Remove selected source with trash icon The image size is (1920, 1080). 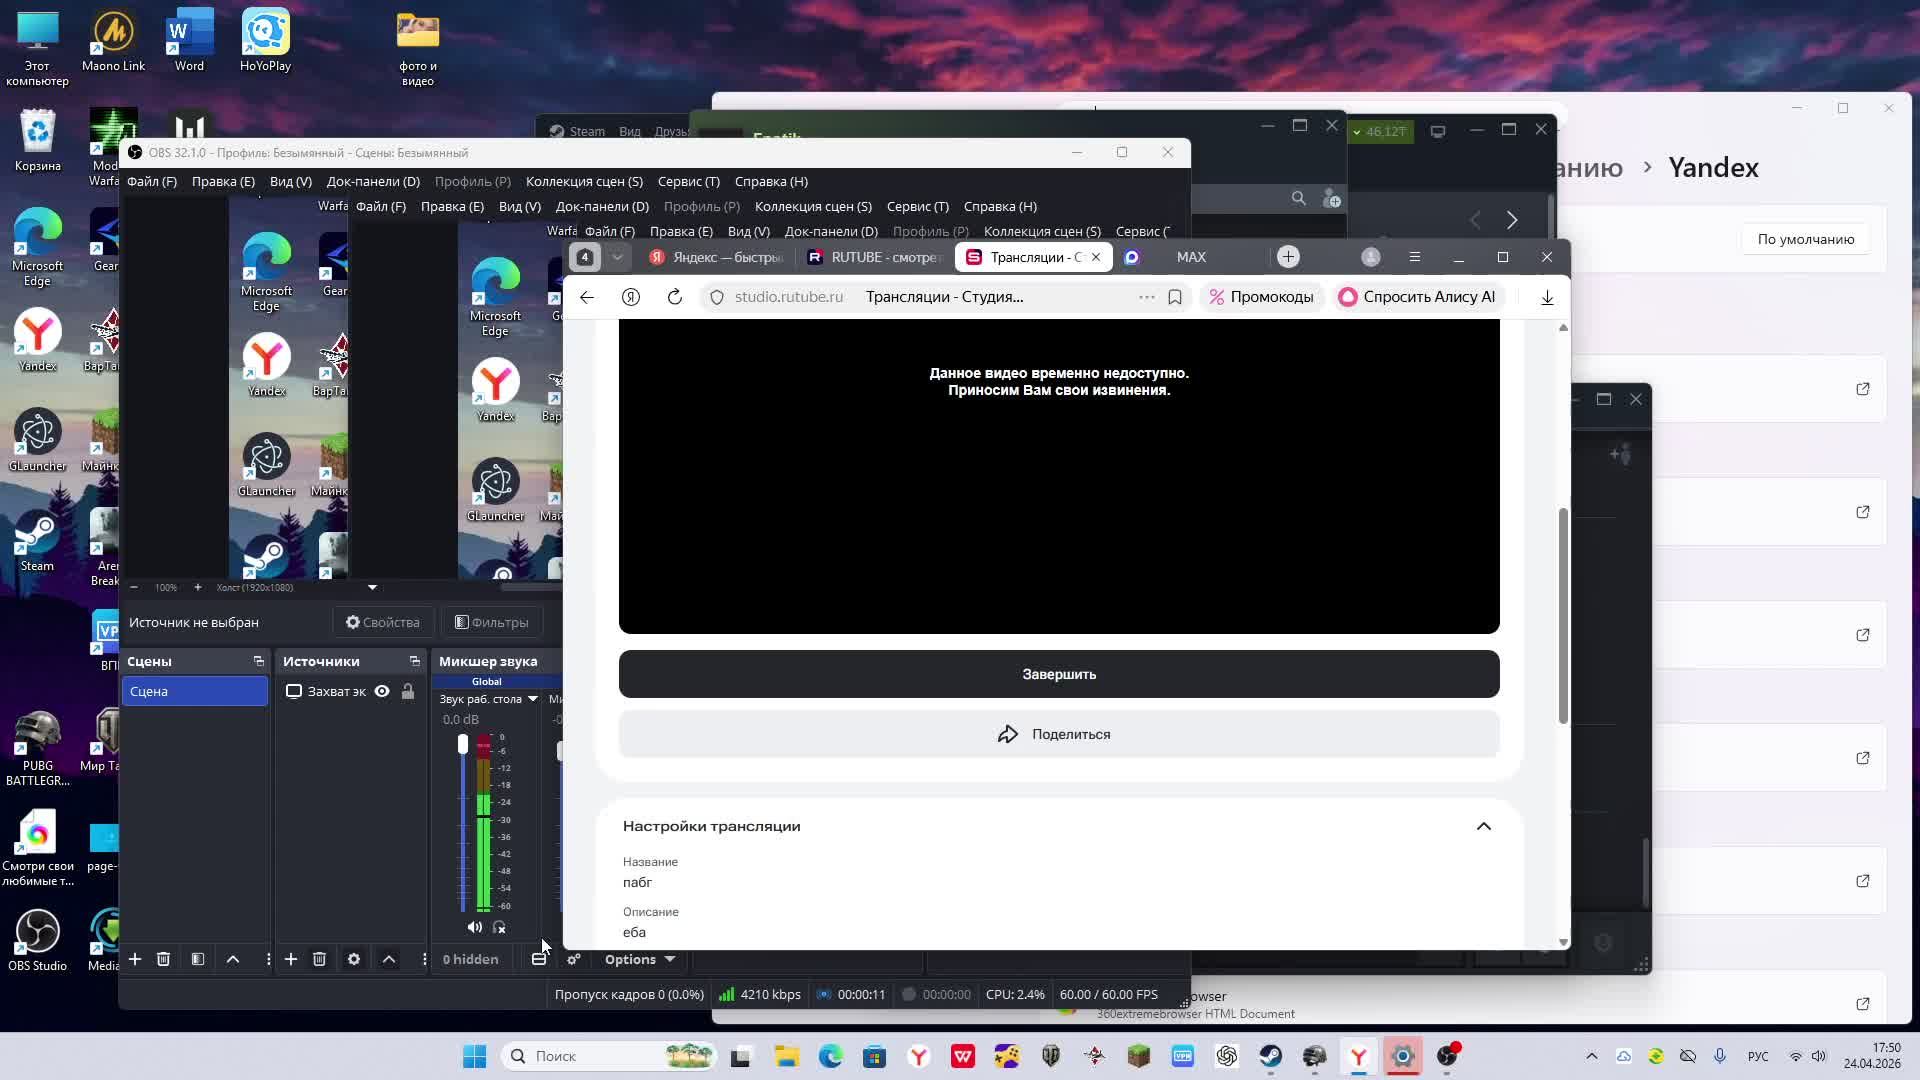point(319,959)
